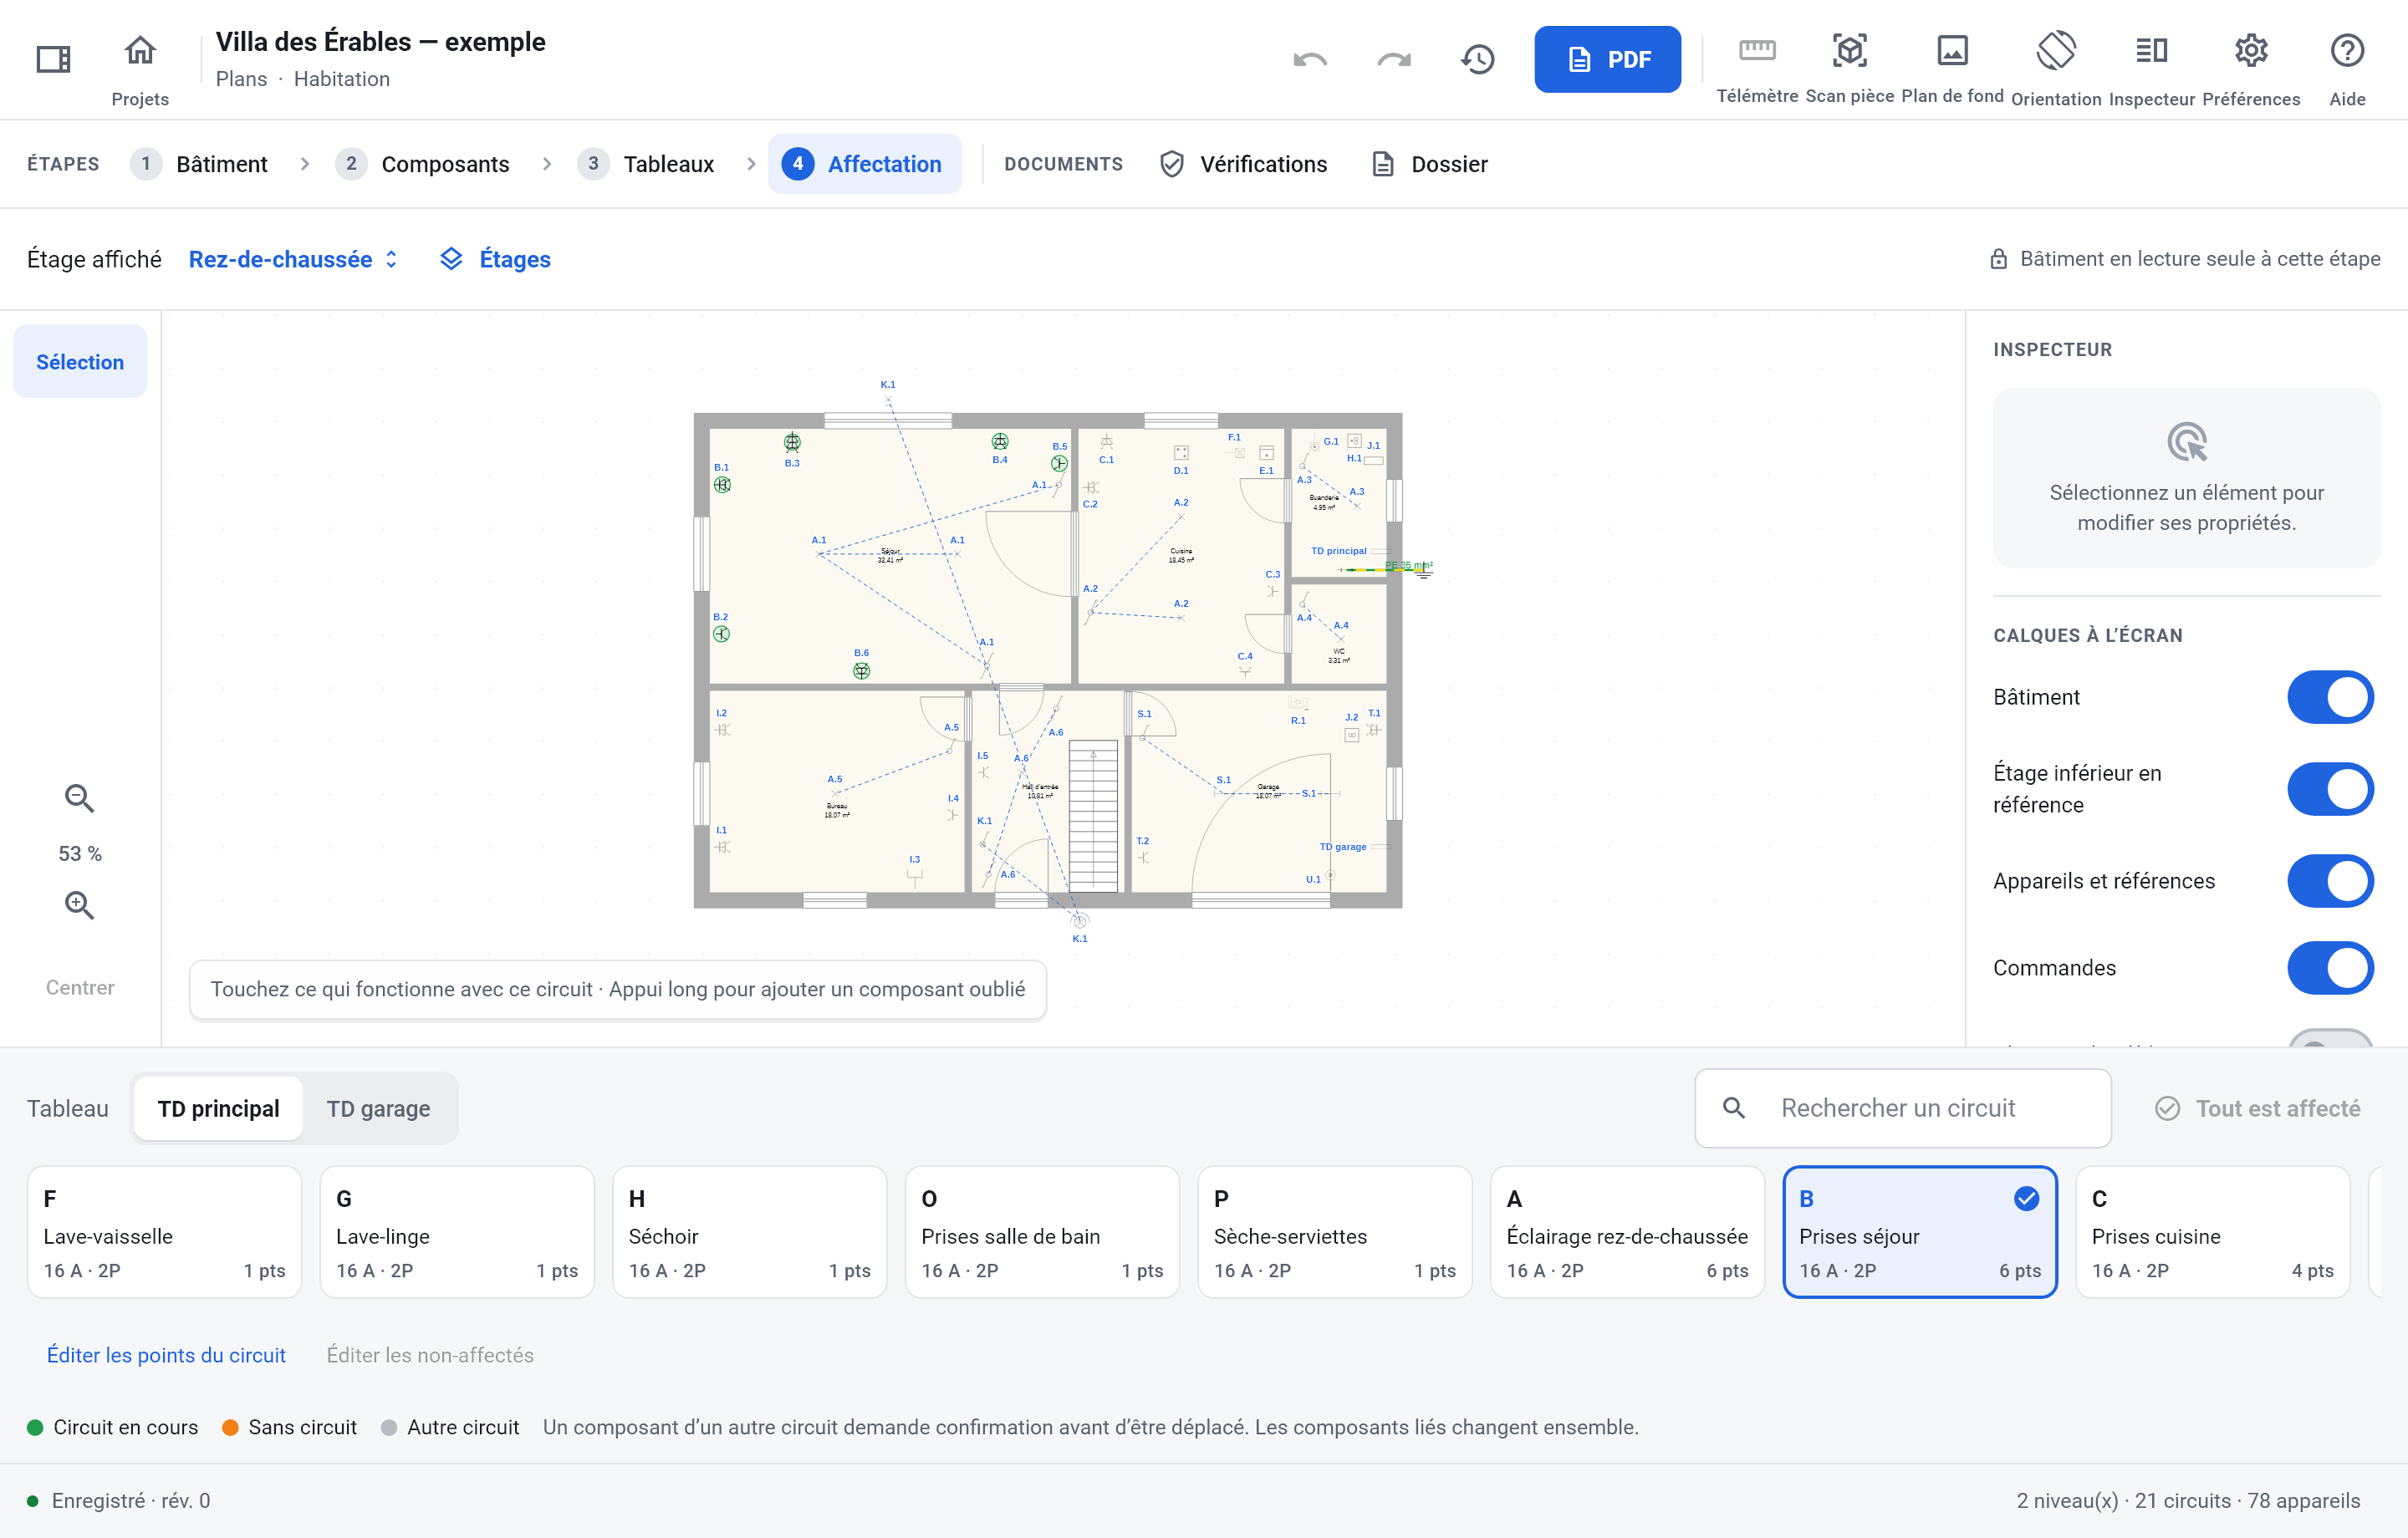
Task: Click the search icon in circuit search
Action: point(1734,1108)
